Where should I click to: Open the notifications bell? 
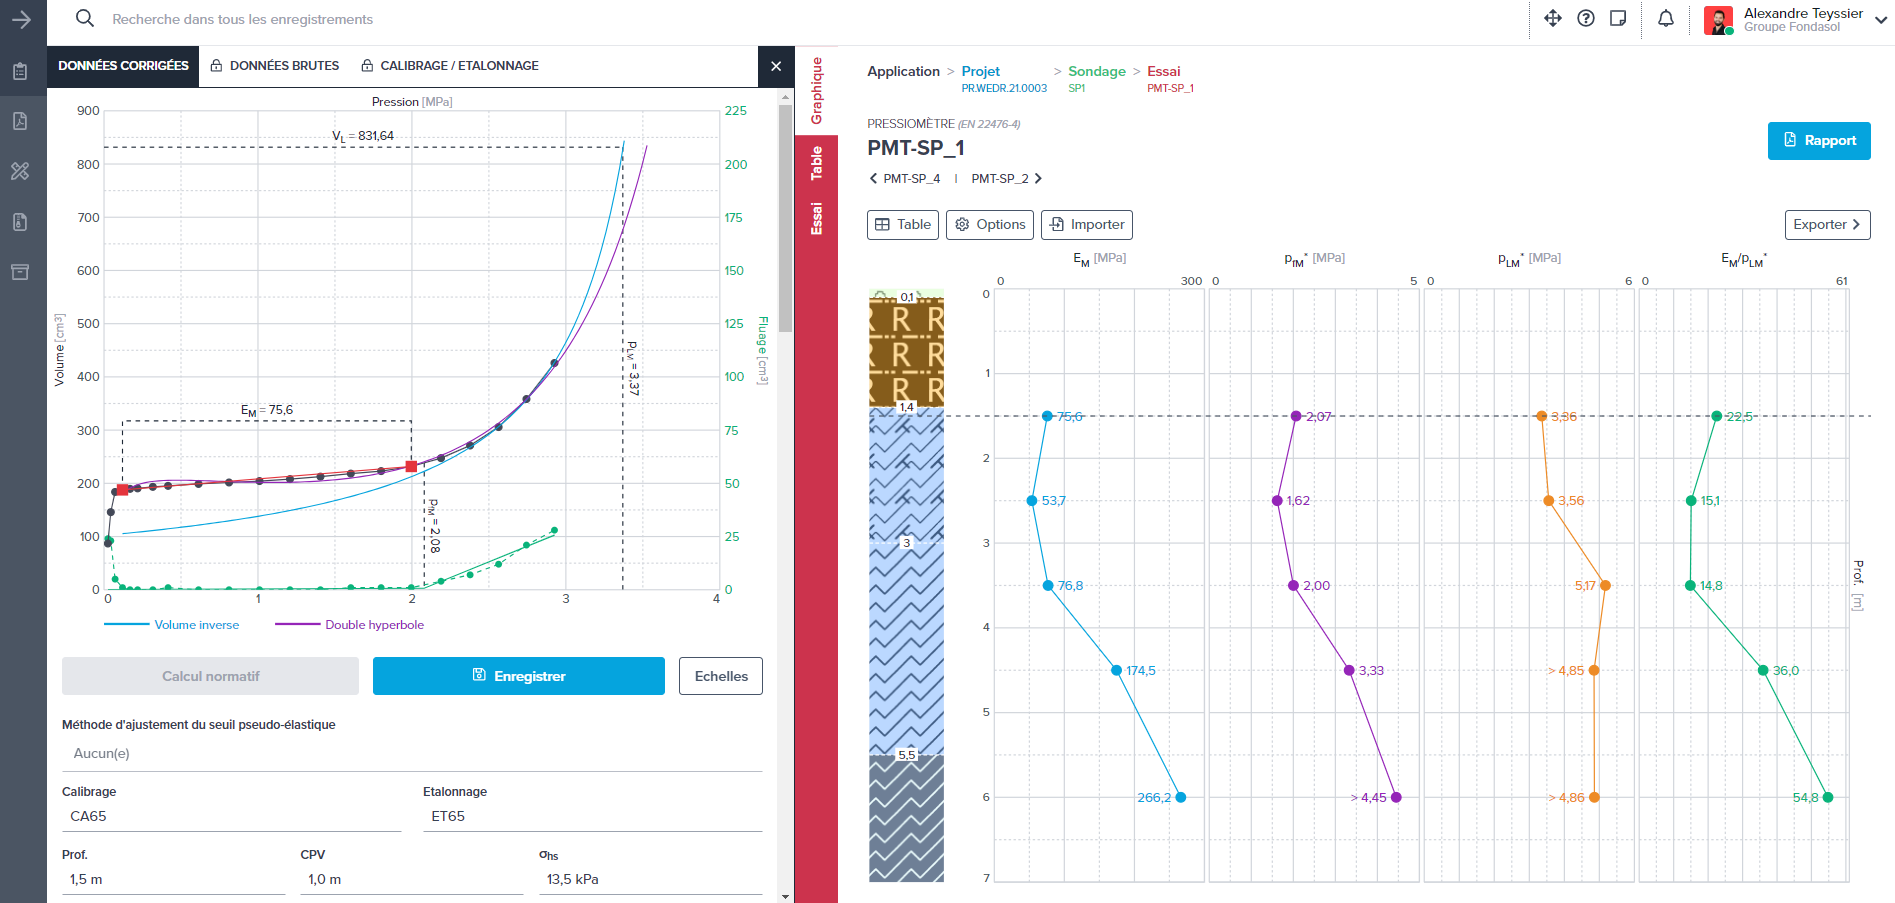click(1666, 19)
